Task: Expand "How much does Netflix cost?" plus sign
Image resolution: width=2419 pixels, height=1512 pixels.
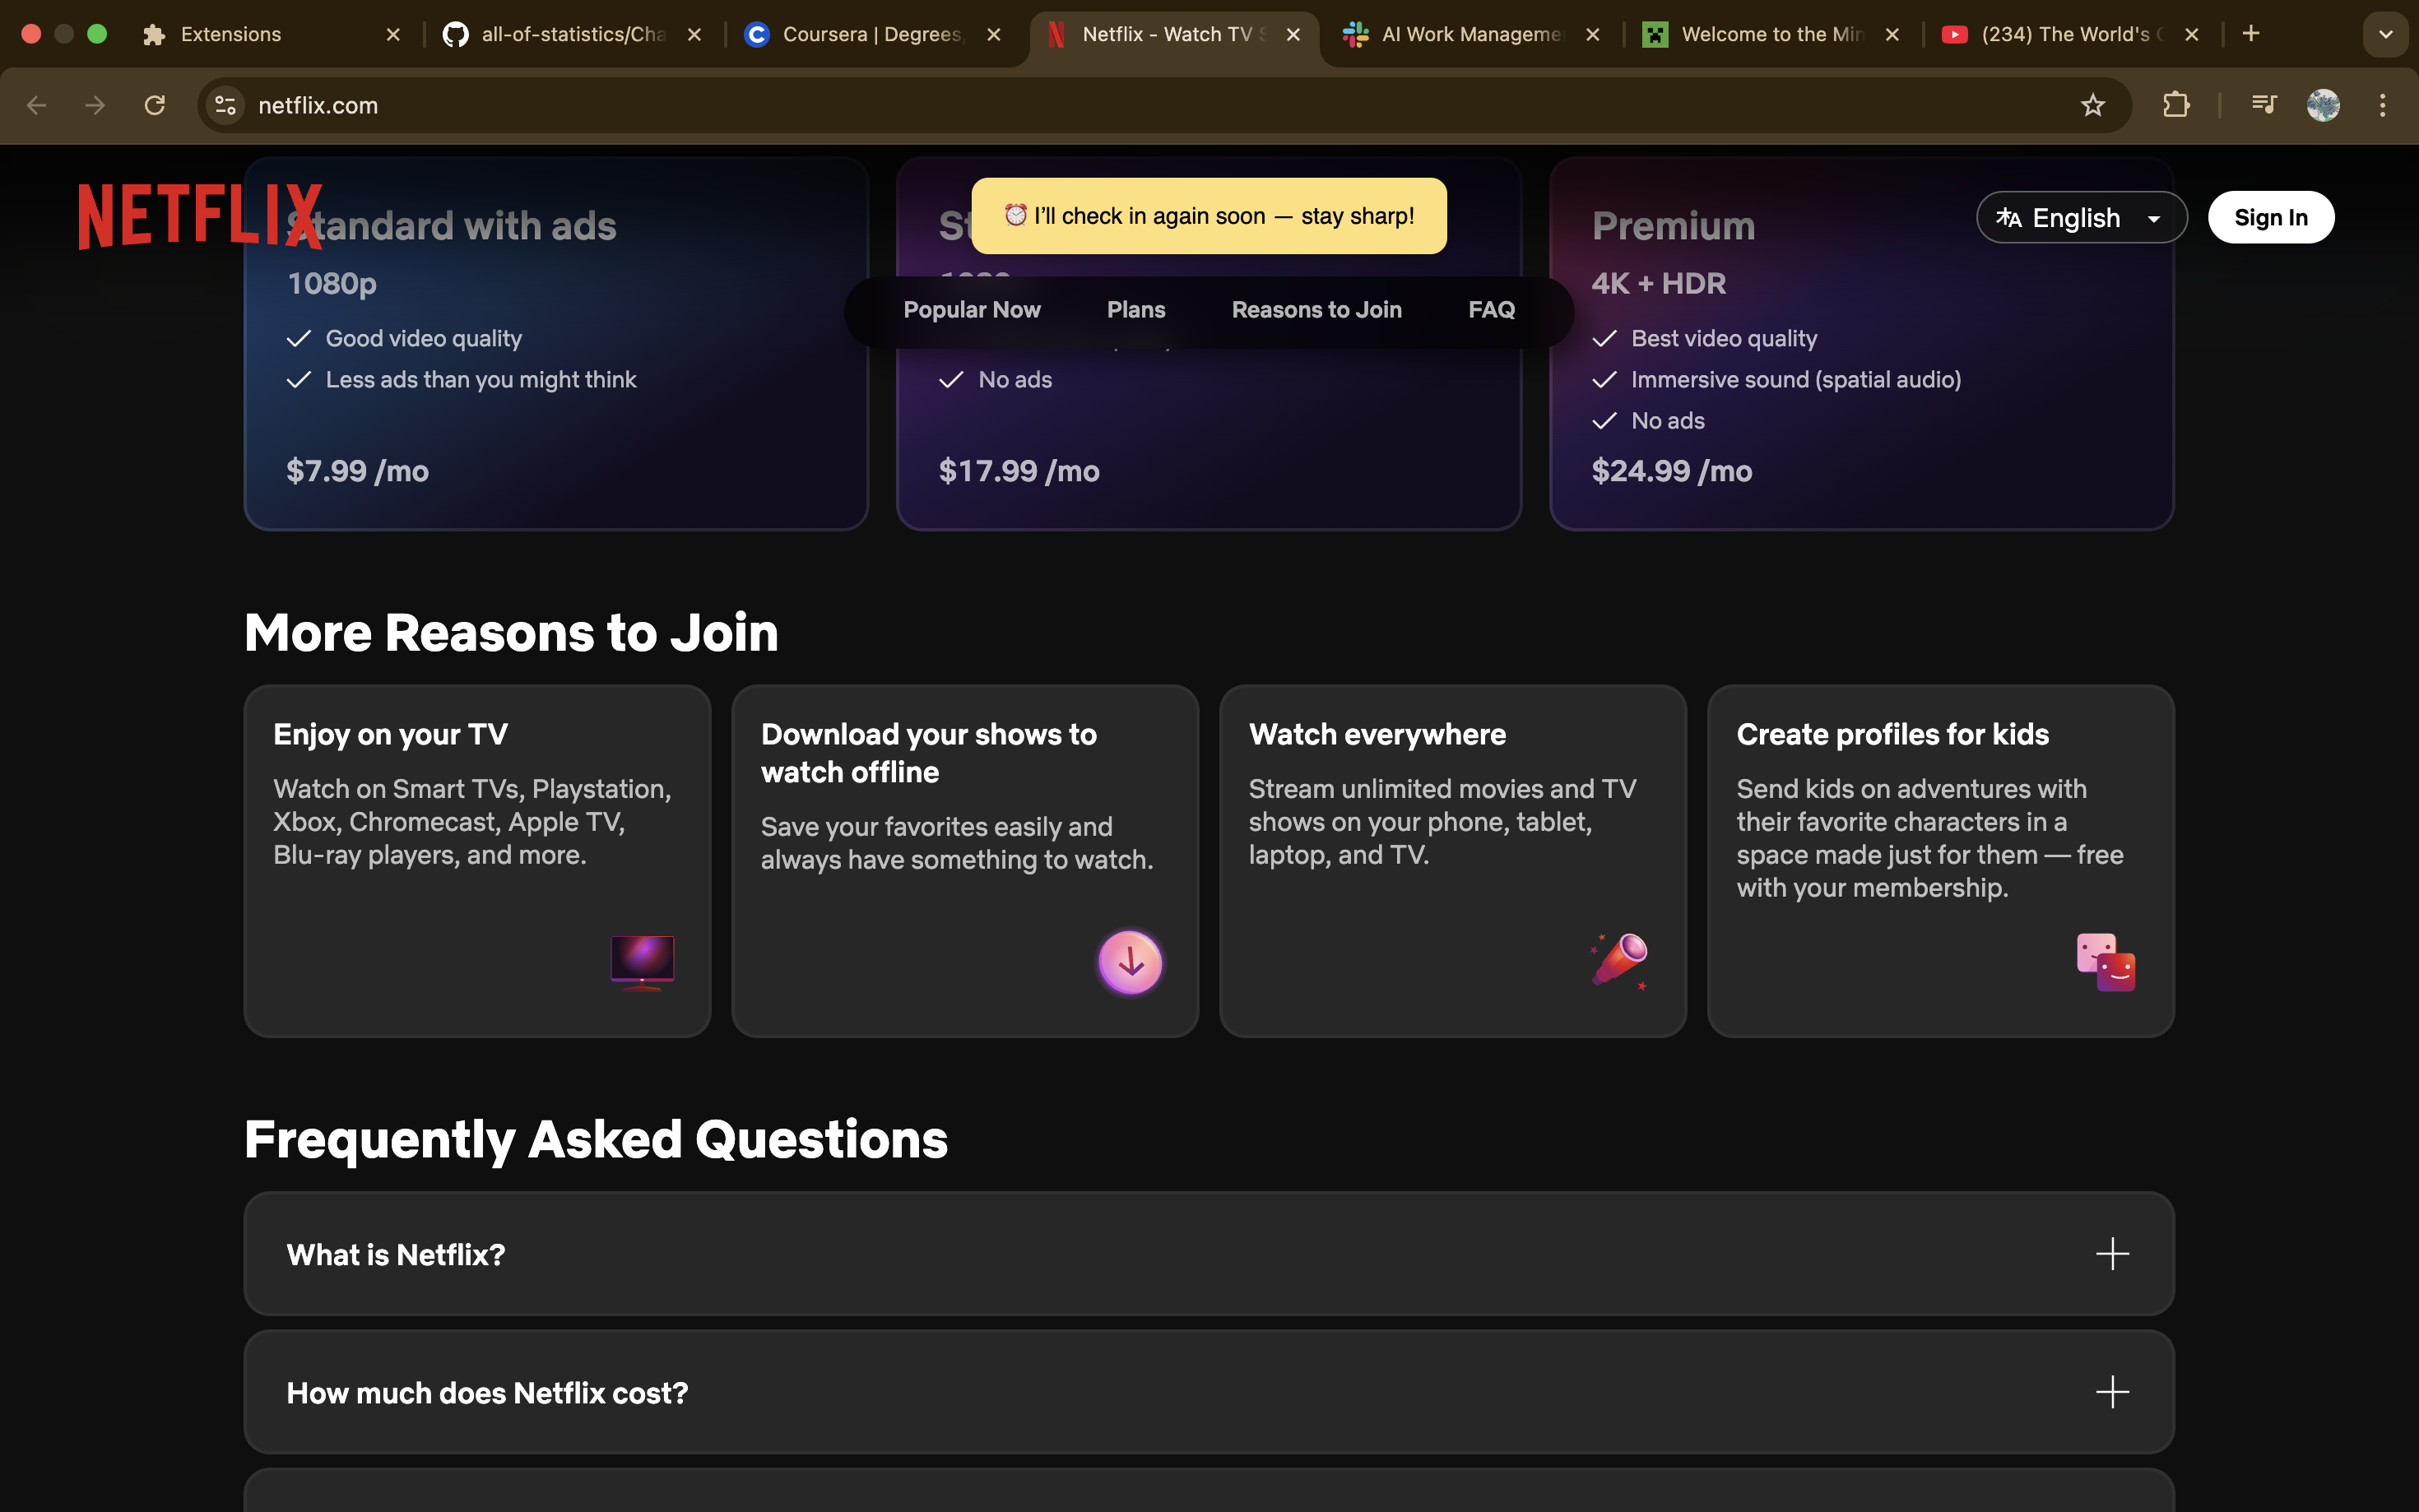Action: (2111, 1392)
